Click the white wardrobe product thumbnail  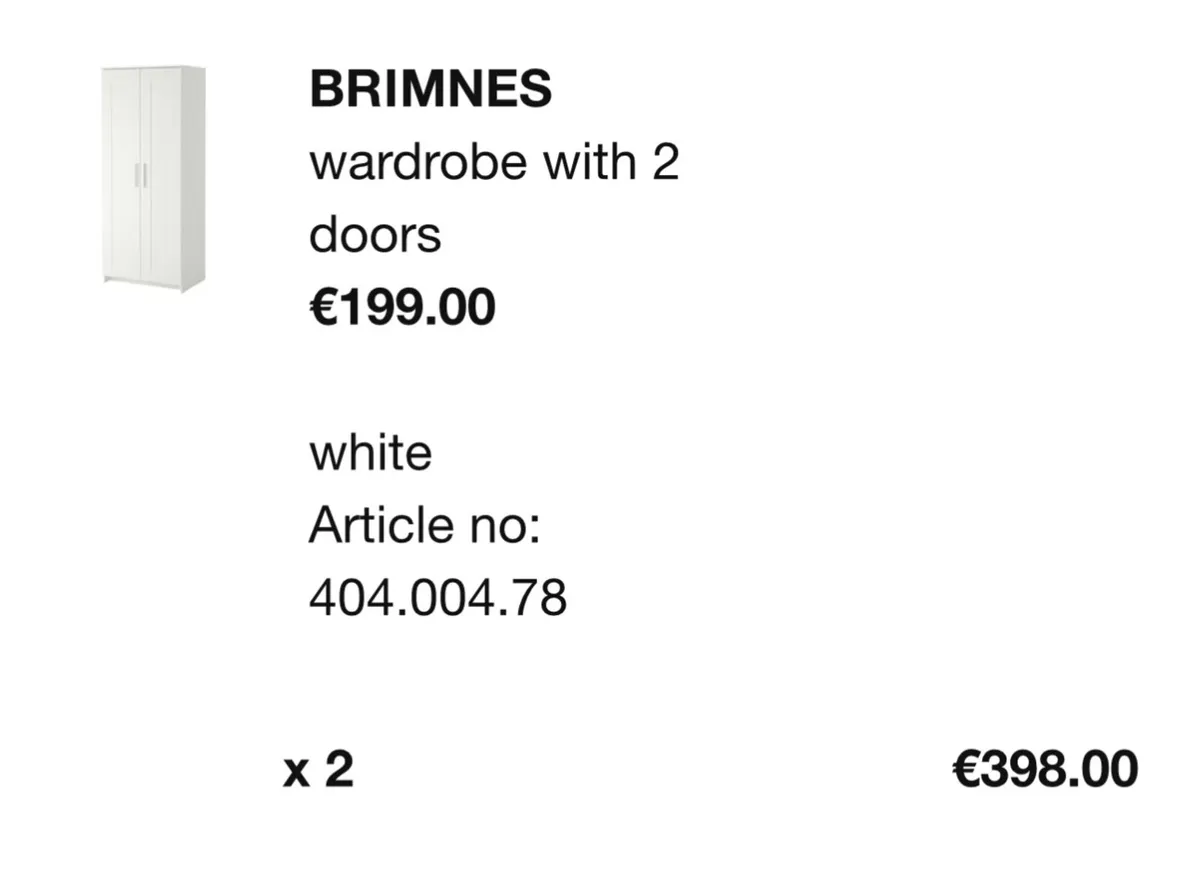(153, 178)
